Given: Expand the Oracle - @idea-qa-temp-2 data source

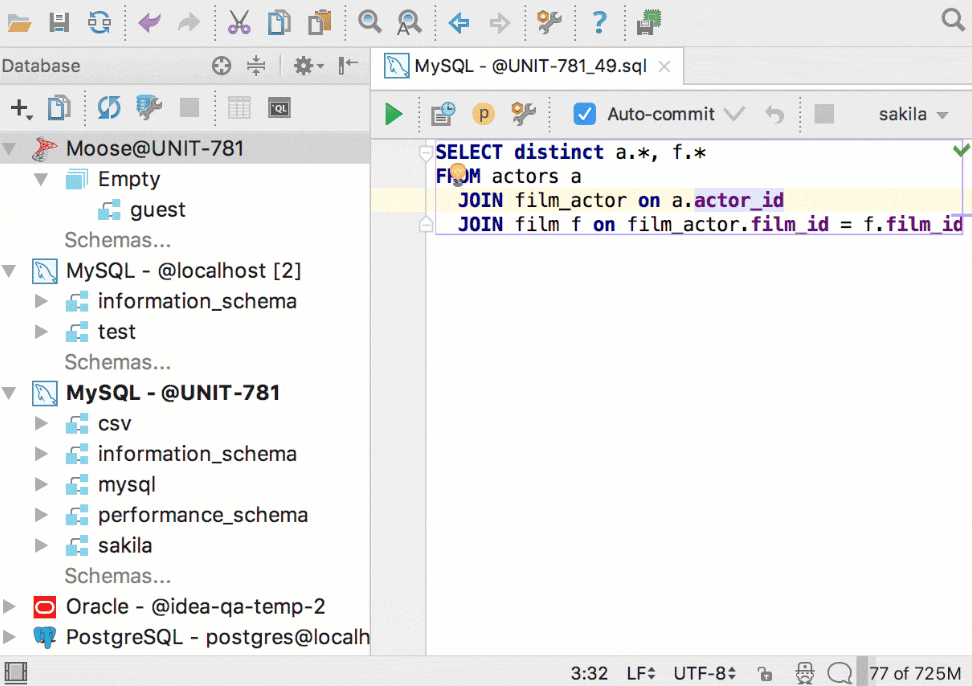Looking at the screenshot, I should click(9, 606).
